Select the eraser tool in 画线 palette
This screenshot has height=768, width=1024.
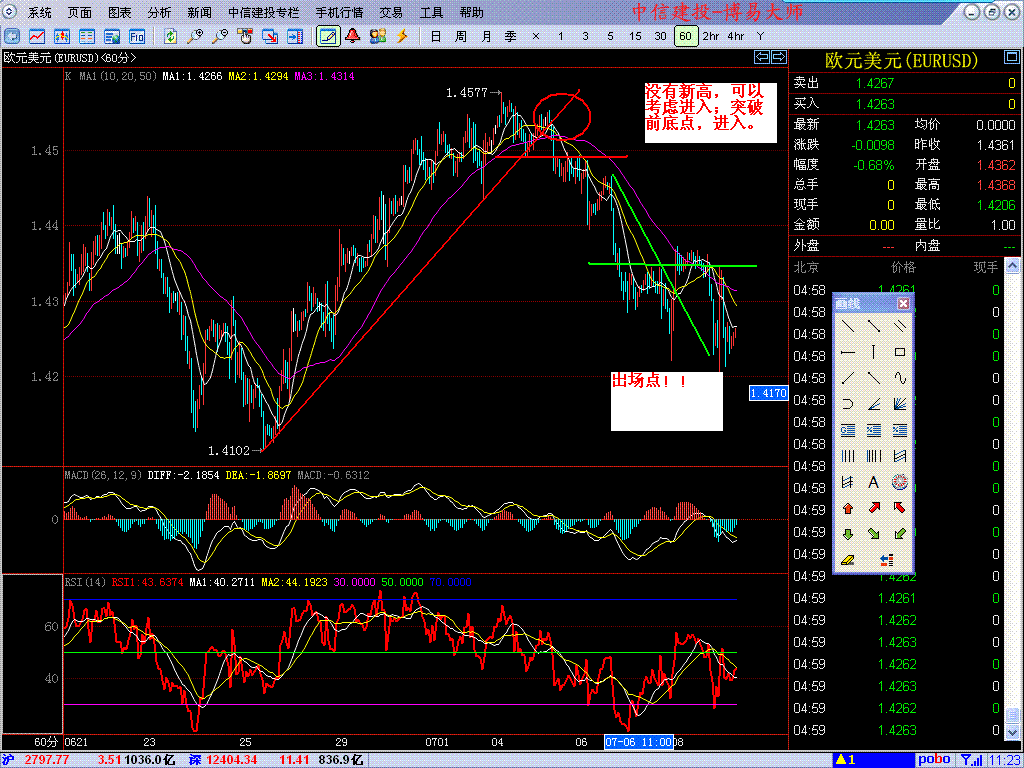tap(848, 560)
